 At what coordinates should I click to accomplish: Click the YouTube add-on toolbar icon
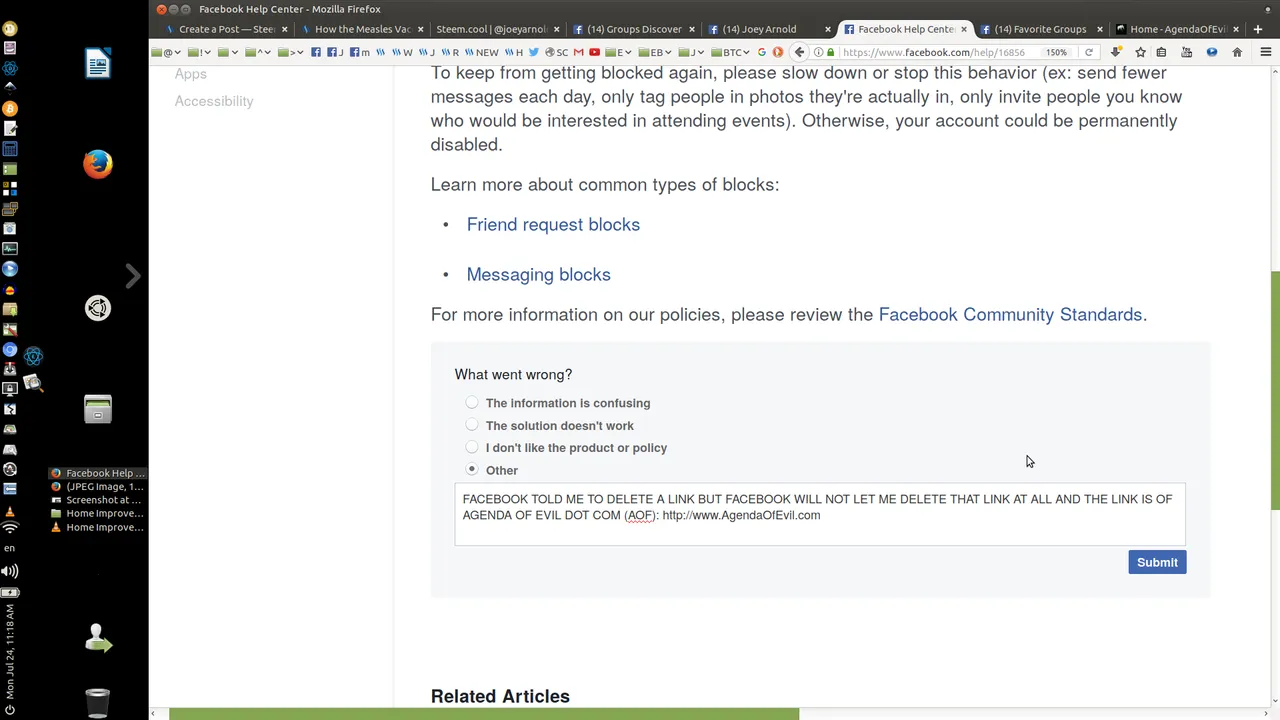coord(1186,52)
